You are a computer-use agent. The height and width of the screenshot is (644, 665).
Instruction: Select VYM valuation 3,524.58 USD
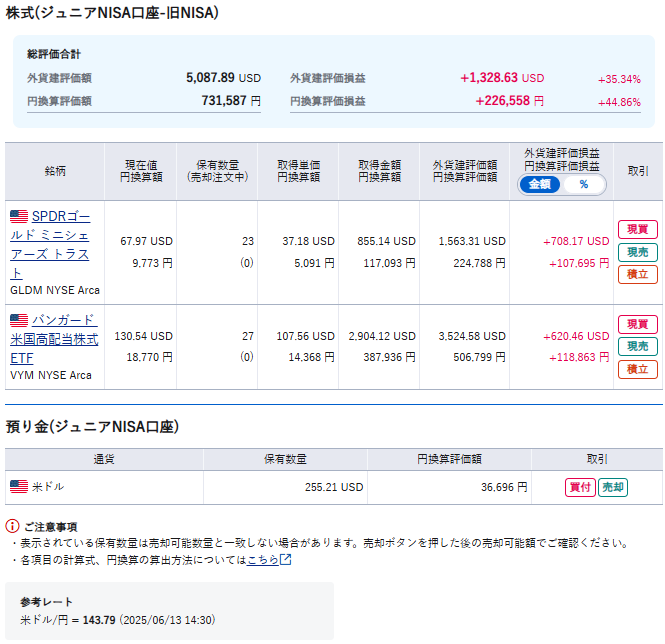tap(472, 336)
